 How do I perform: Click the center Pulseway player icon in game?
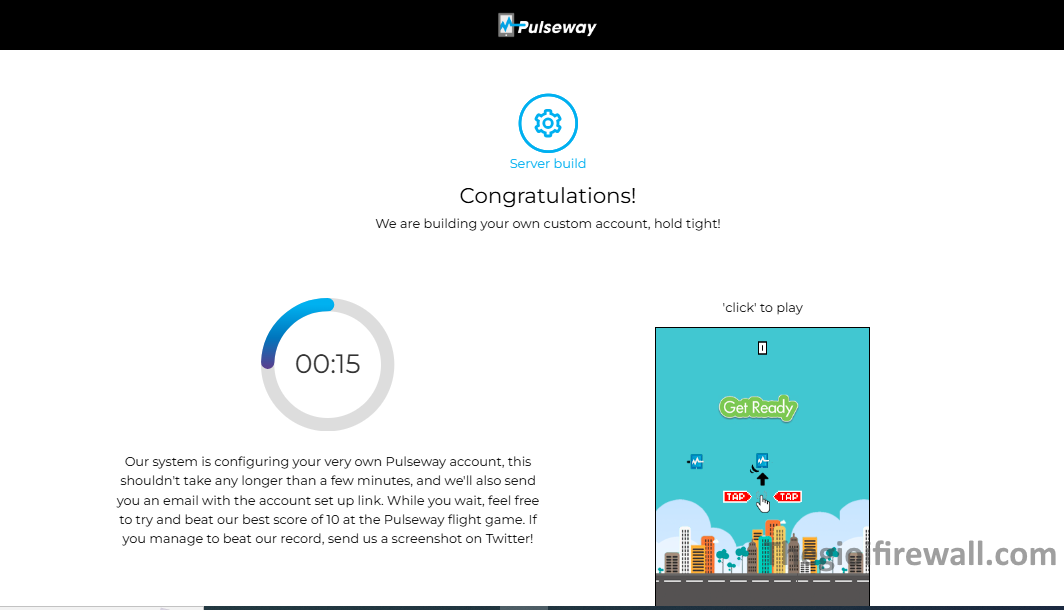pyautogui.click(x=762, y=460)
